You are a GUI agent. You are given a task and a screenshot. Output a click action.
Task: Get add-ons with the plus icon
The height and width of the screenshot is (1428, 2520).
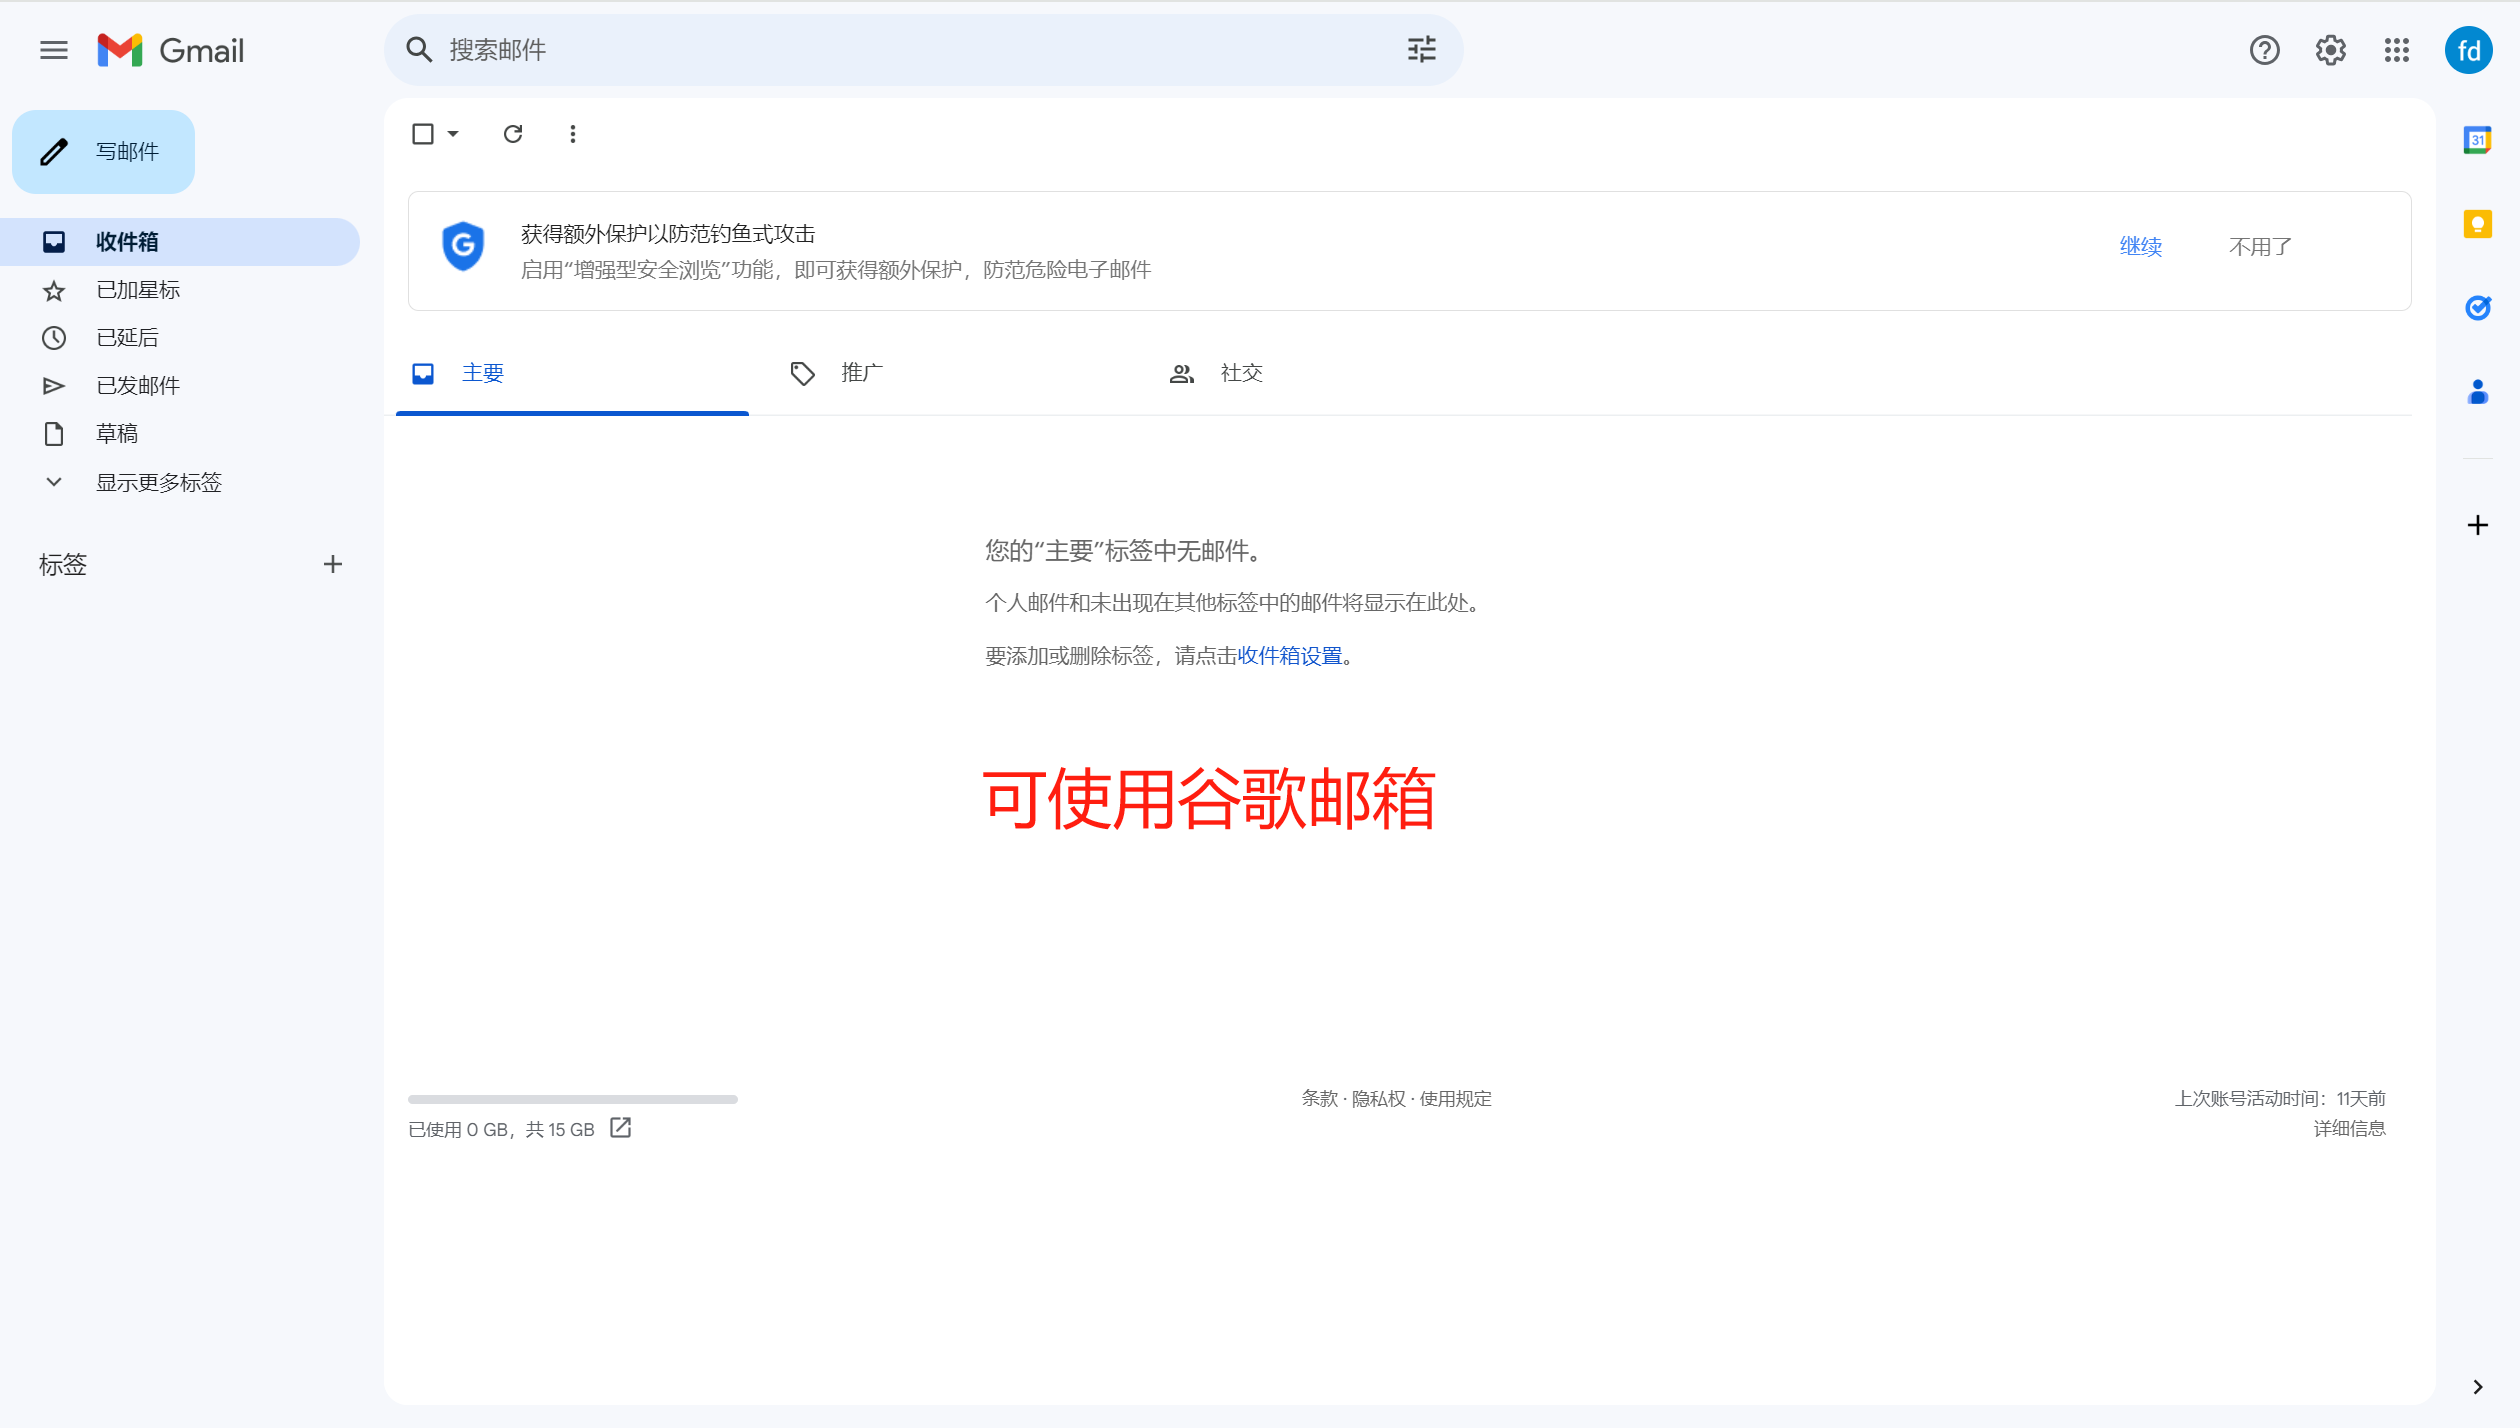tap(2477, 525)
